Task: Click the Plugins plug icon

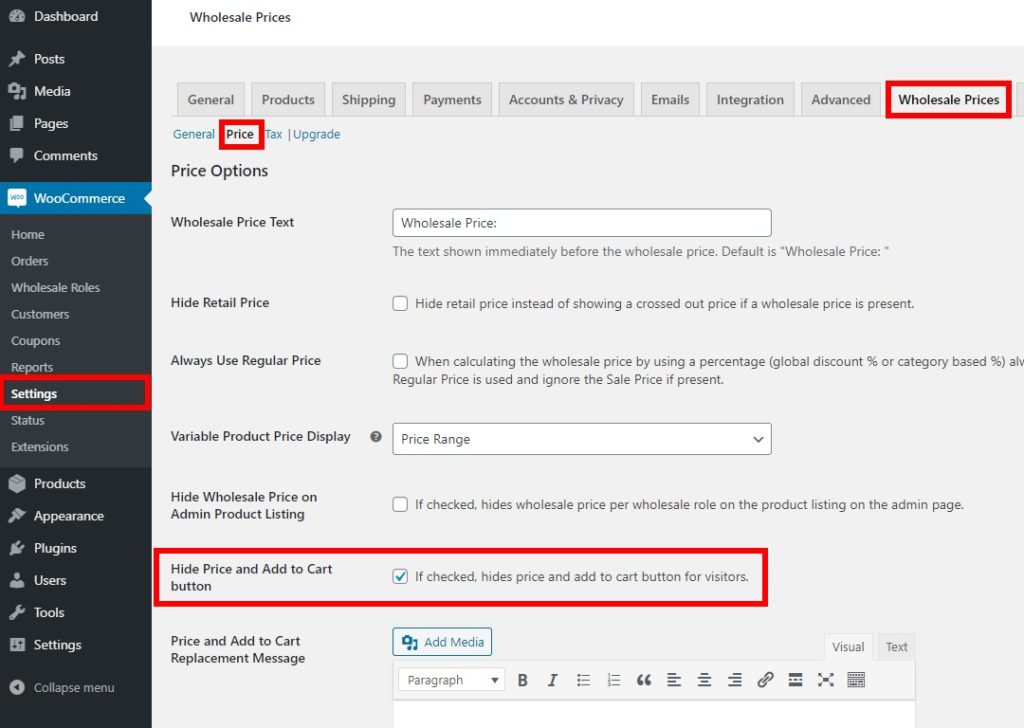Action: [x=17, y=548]
